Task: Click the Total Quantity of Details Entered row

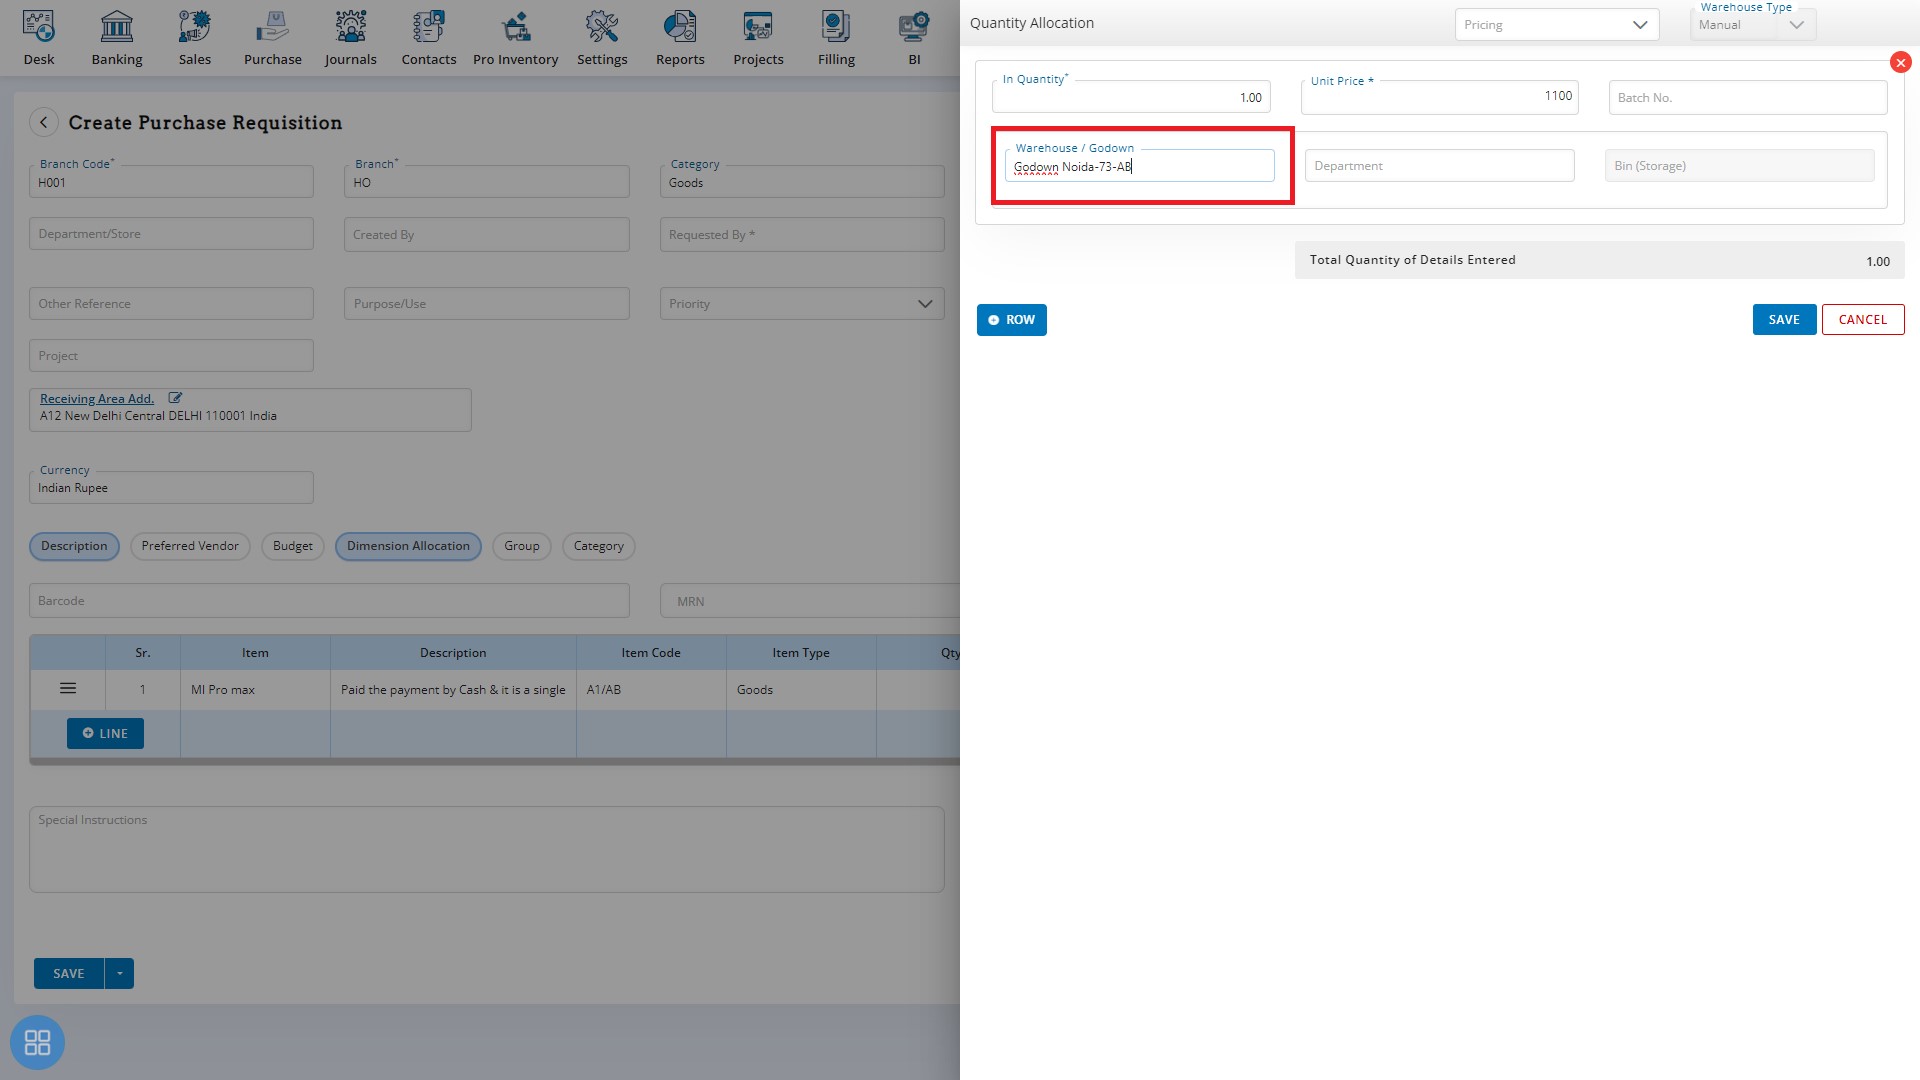Action: 1599,260
